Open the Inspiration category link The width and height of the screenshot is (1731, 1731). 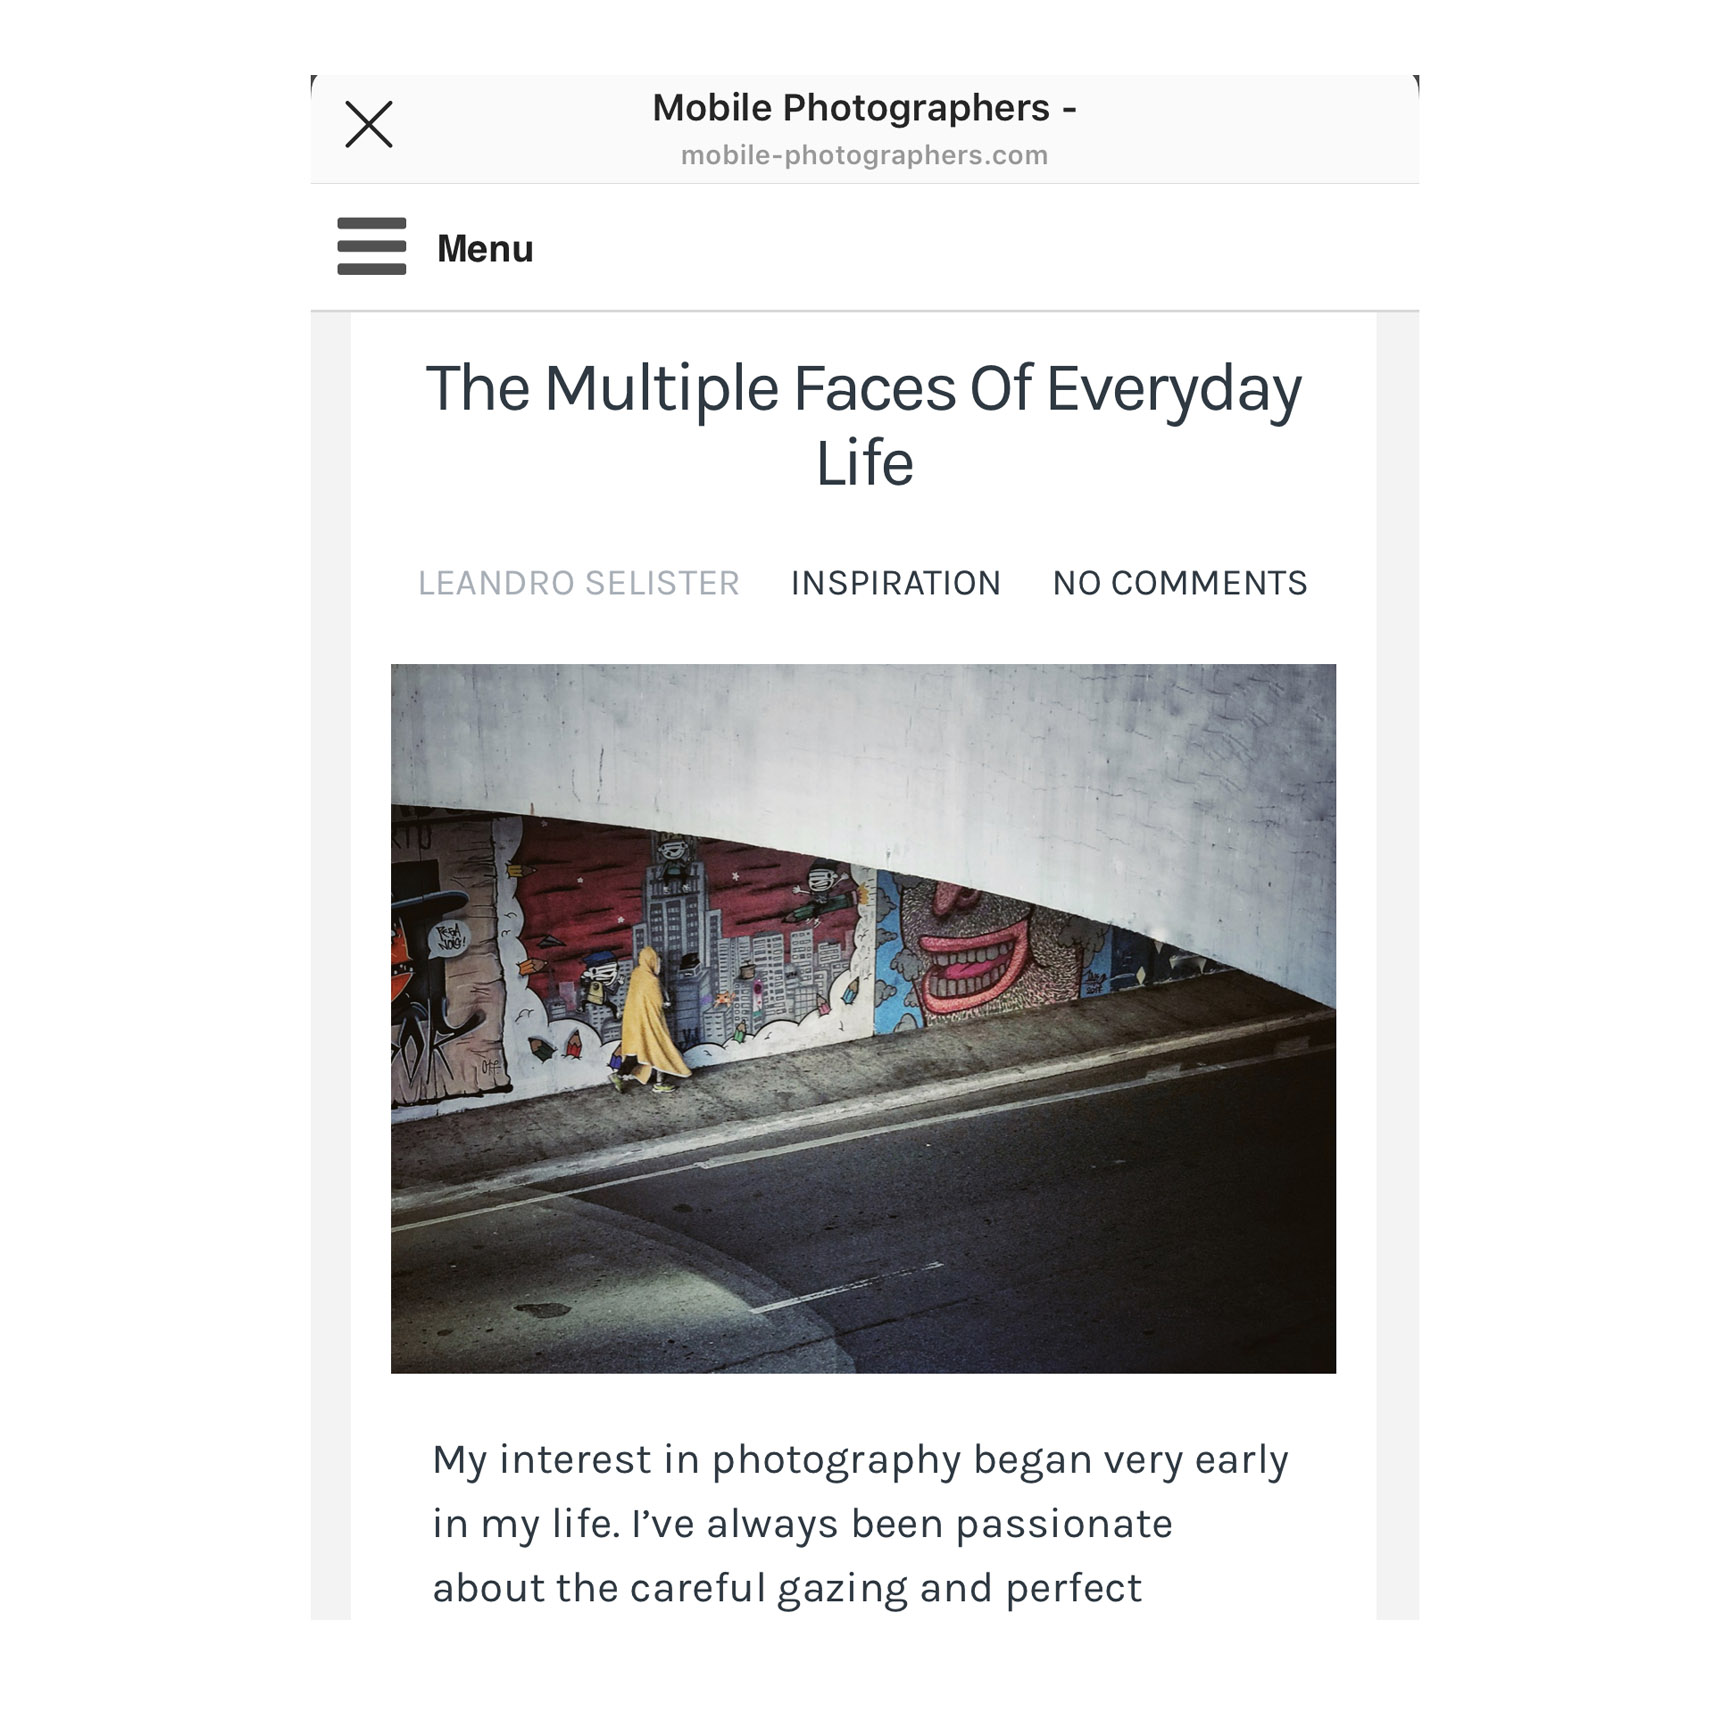pyautogui.click(x=896, y=583)
